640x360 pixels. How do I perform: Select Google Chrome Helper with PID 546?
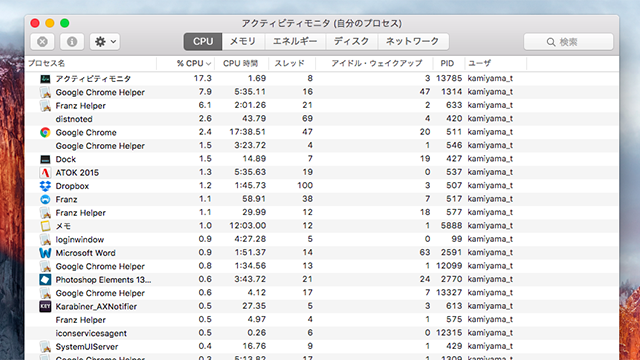[x=322, y=146]
